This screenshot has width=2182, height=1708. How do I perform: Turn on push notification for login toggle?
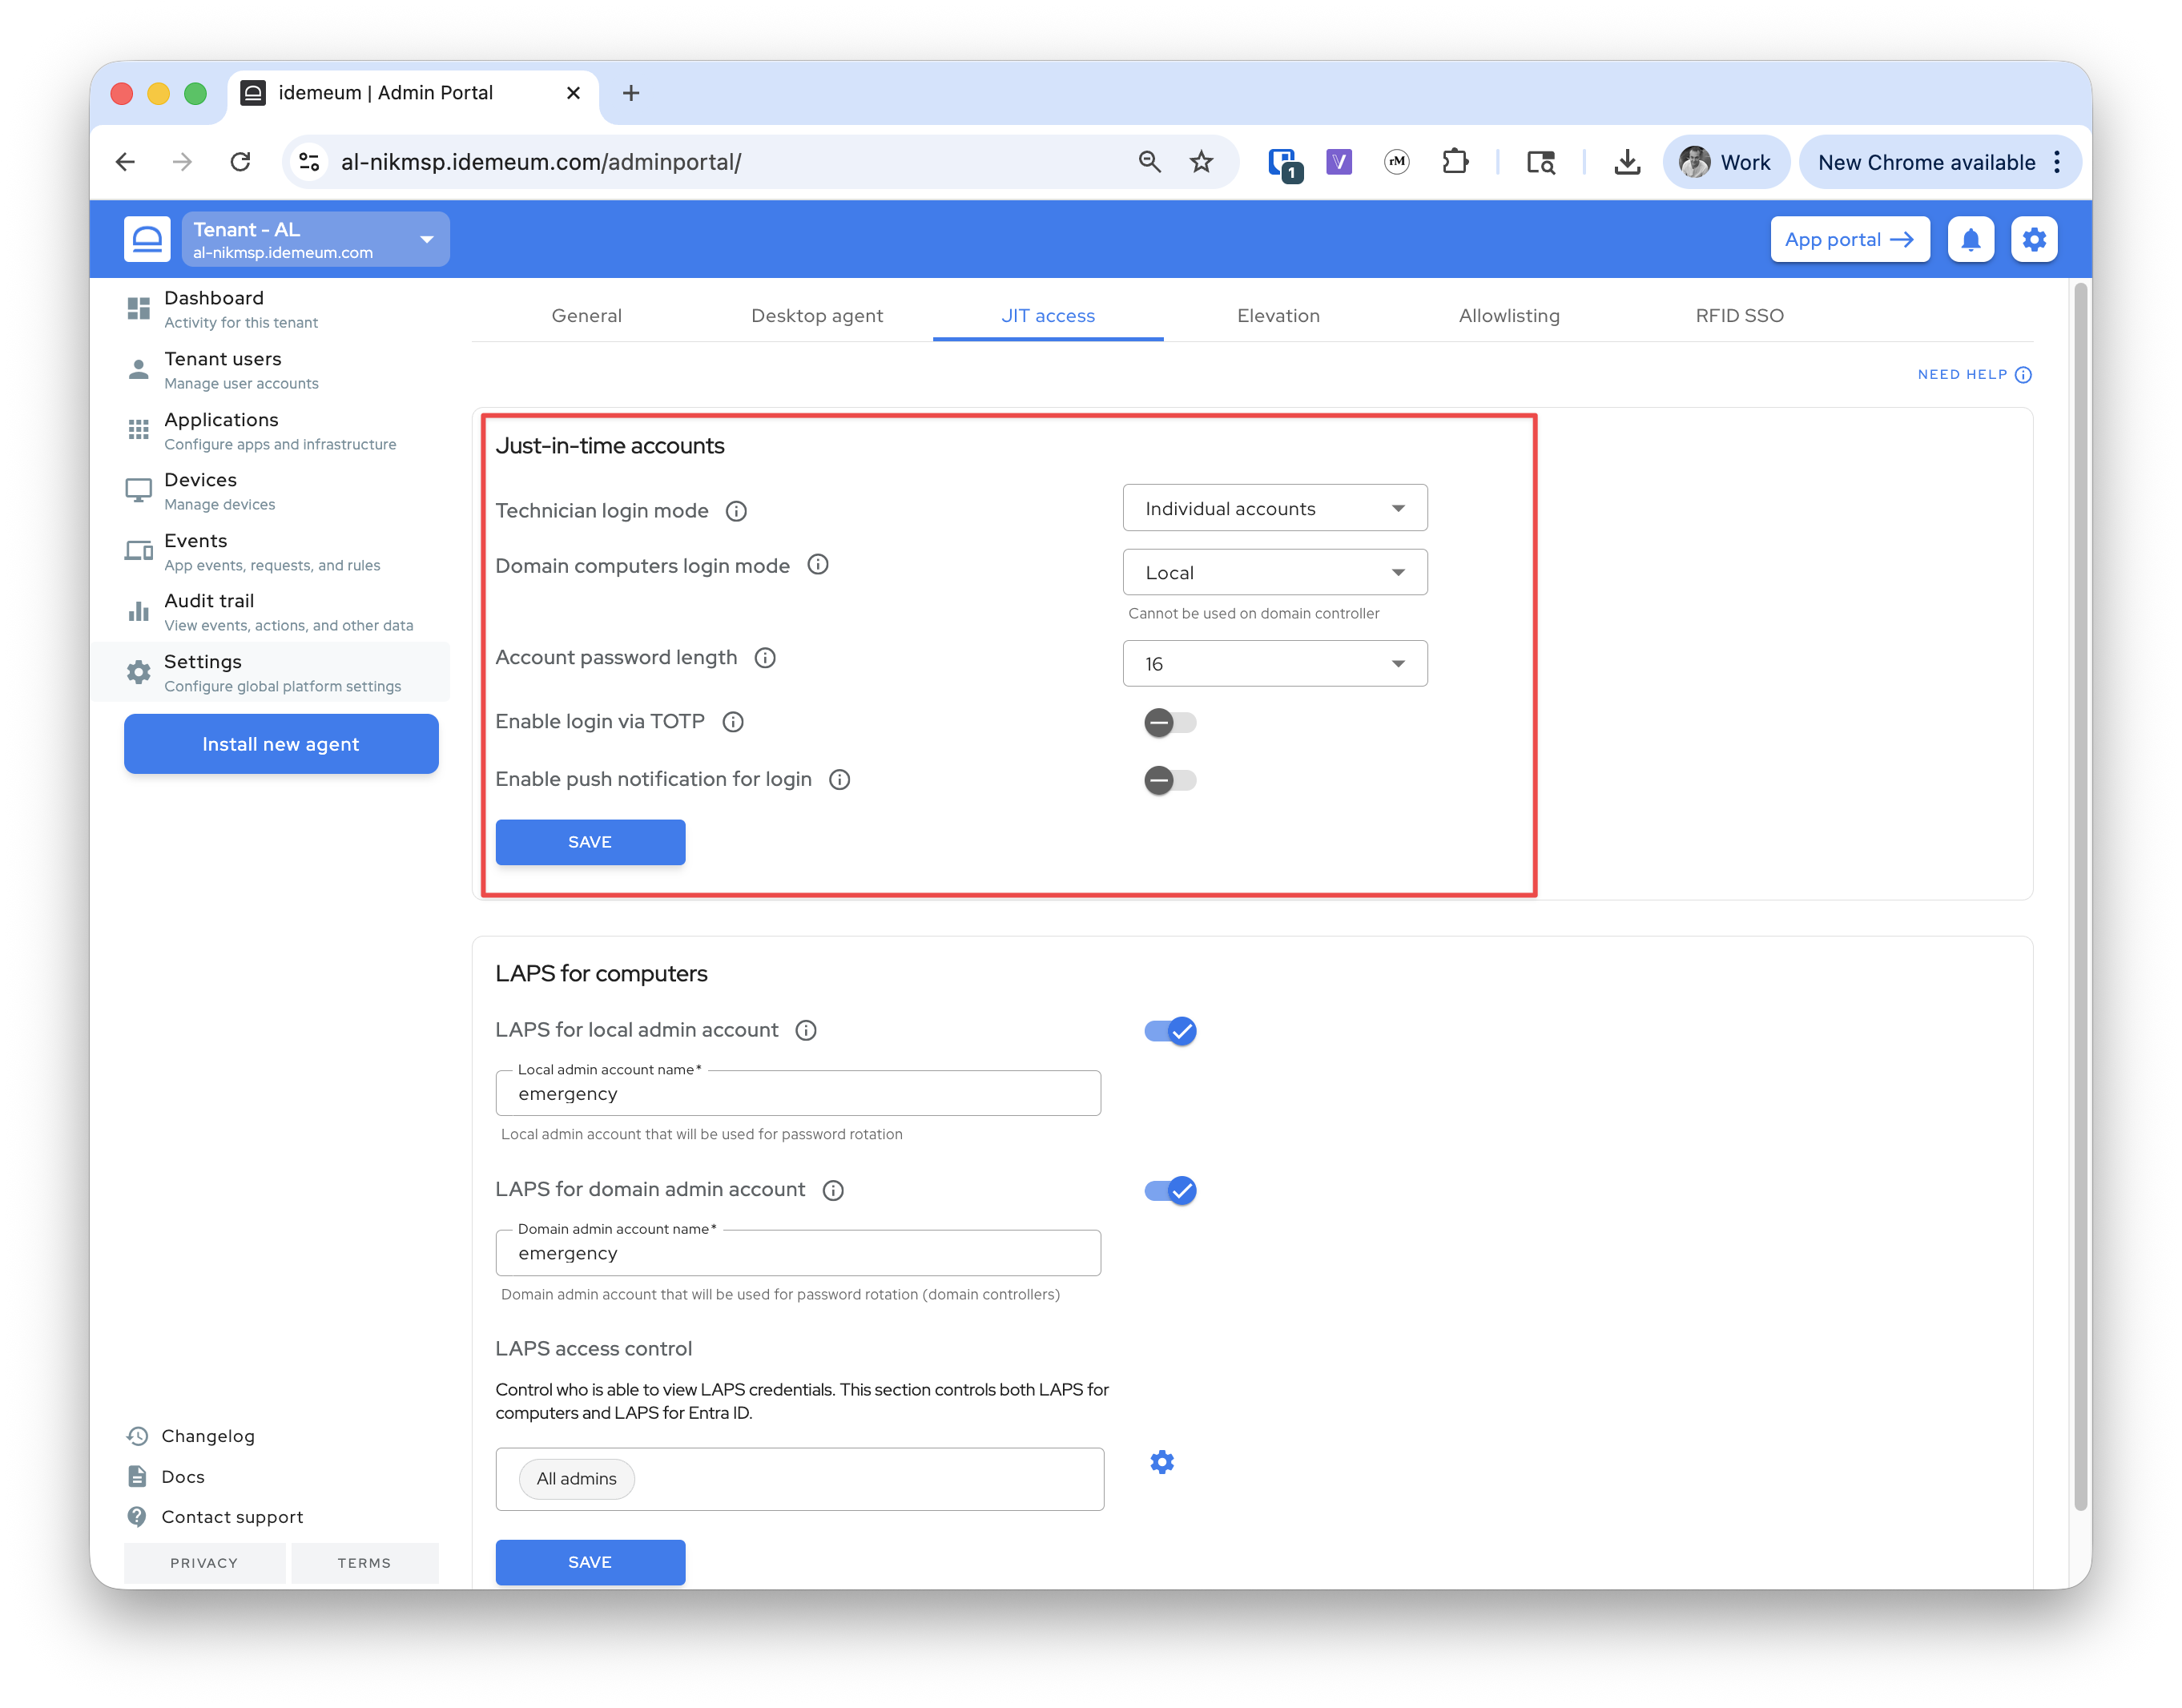coord(1169,780)
